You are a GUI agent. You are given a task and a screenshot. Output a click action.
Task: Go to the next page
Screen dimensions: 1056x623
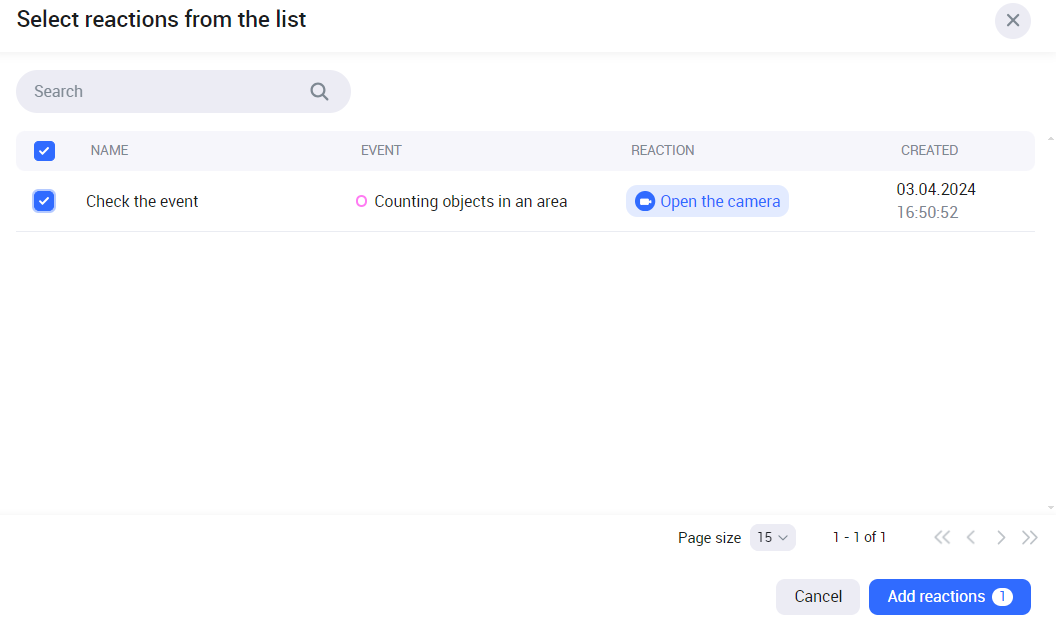point(1001,537)
